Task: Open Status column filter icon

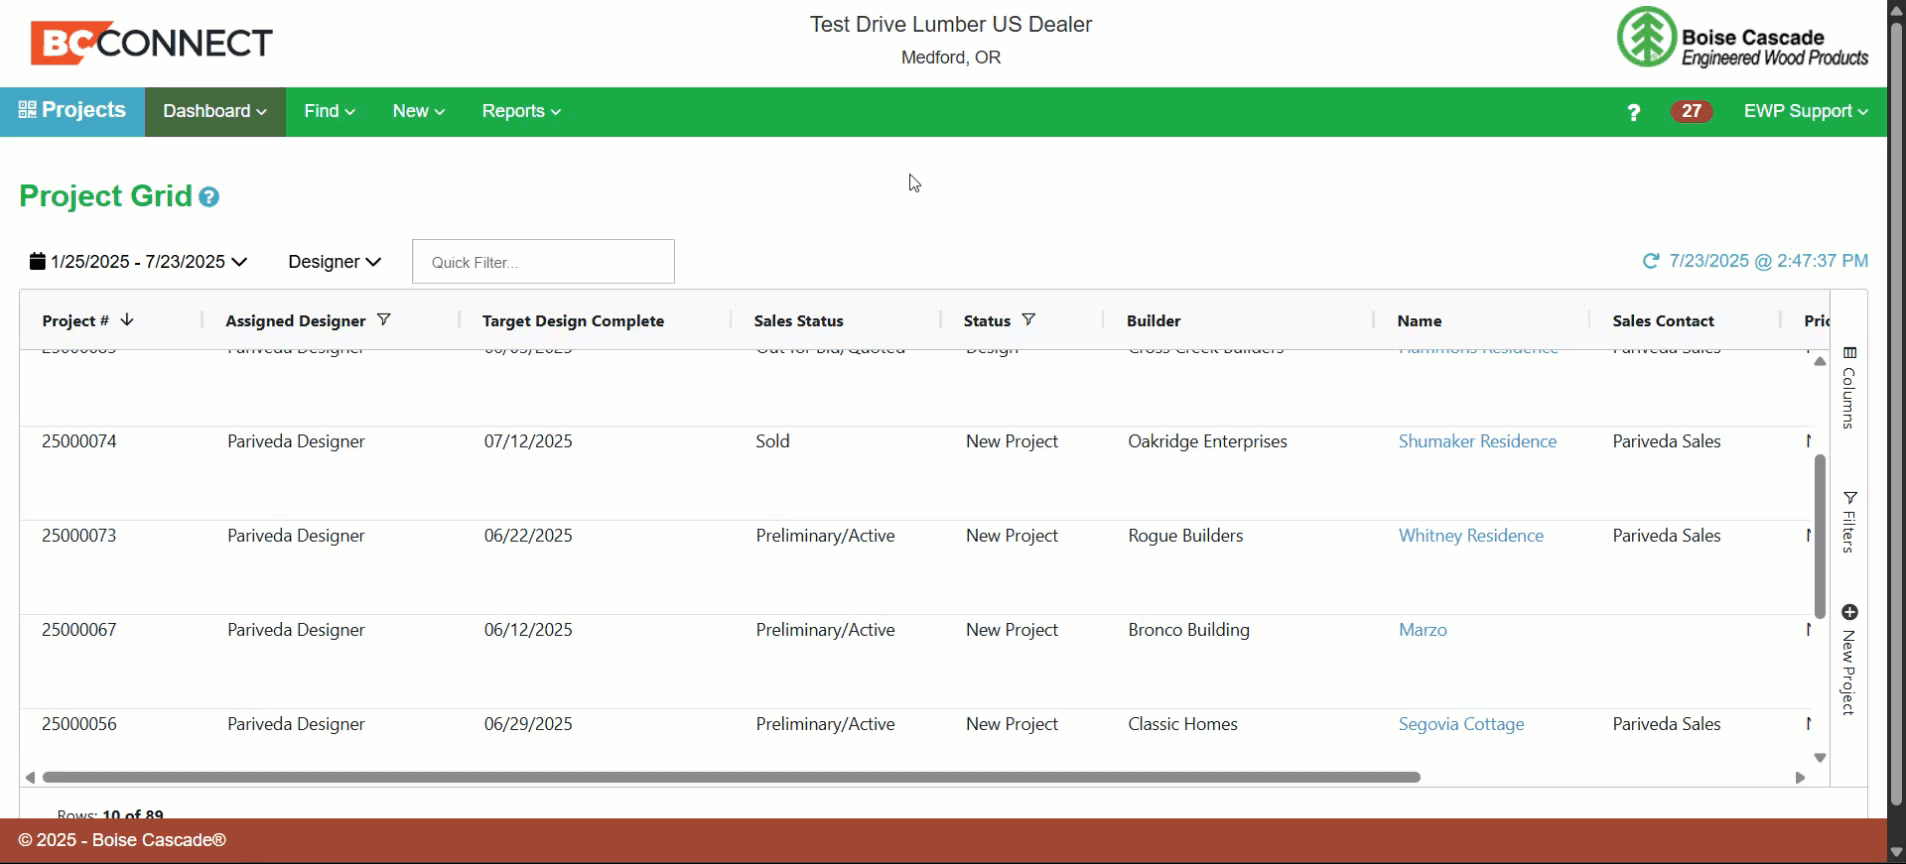Action: tap(1028, 320)
